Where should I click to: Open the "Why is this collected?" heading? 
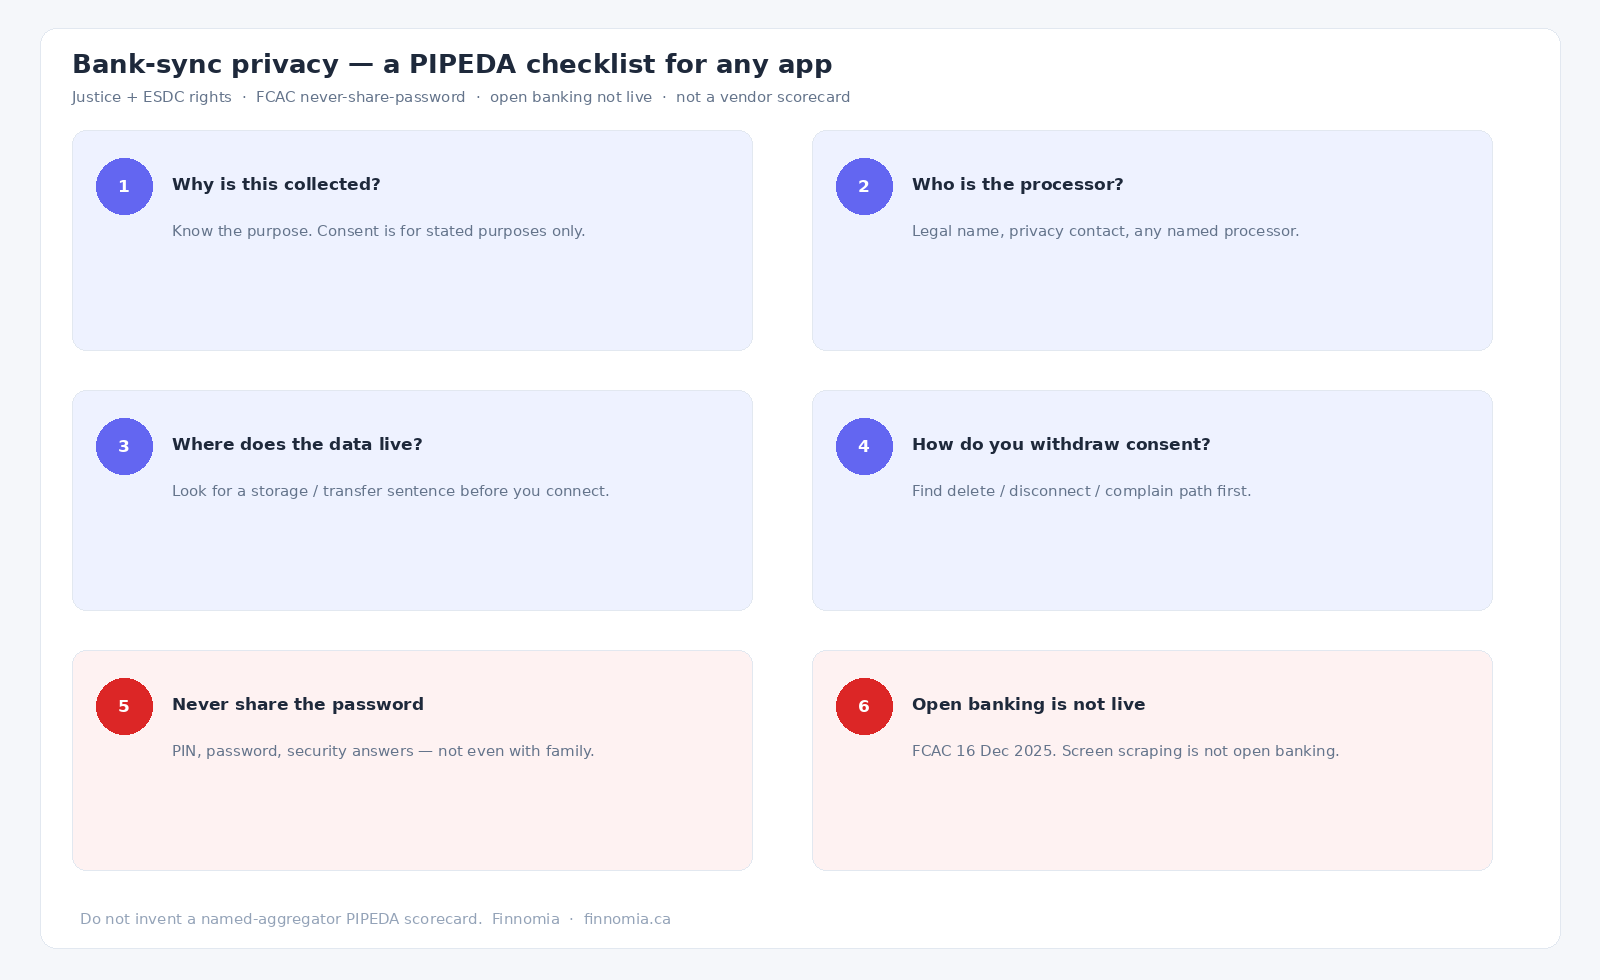click(x=276, y=184)
